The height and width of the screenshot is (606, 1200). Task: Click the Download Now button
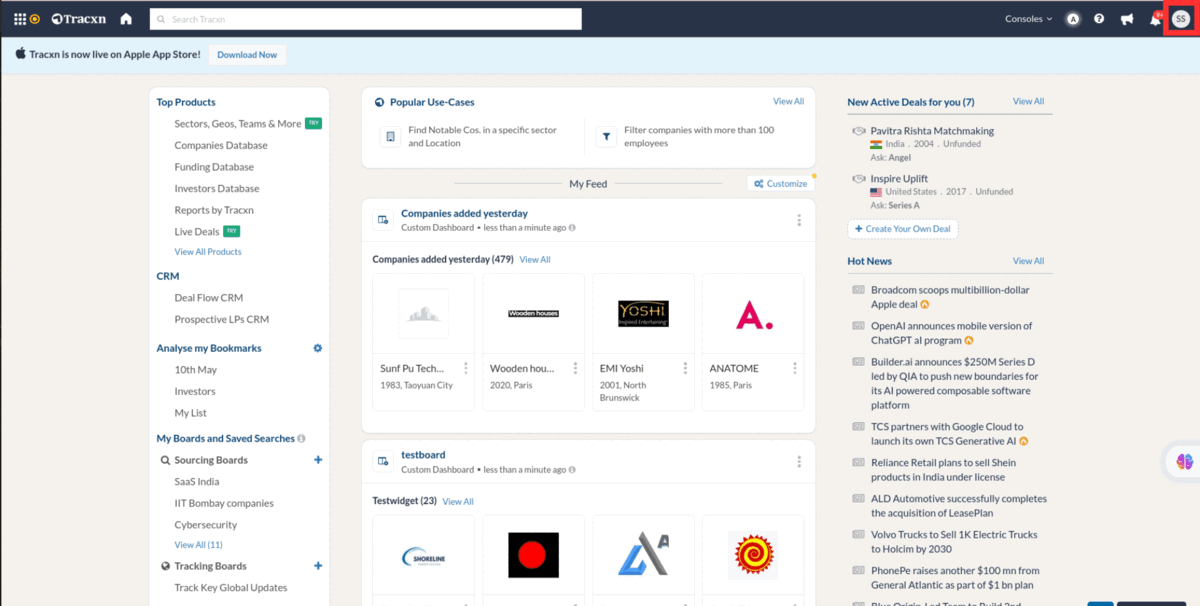[247, 55]
